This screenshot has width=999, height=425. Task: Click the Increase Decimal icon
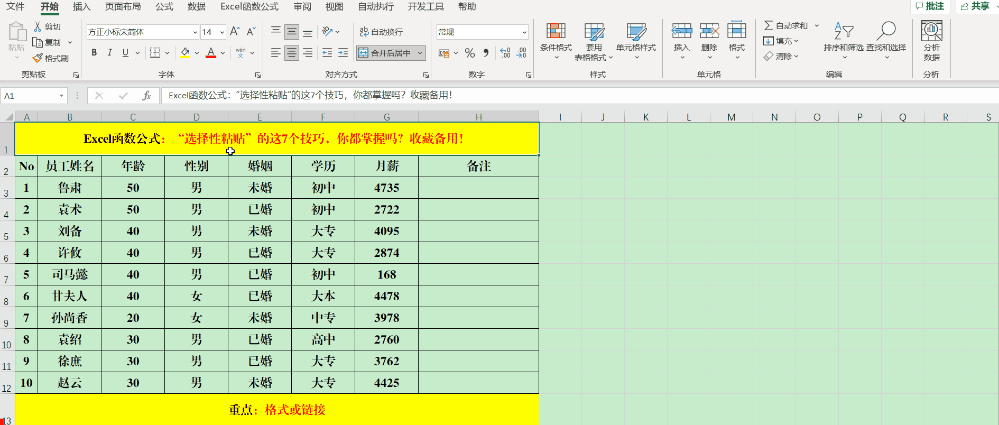505,52
